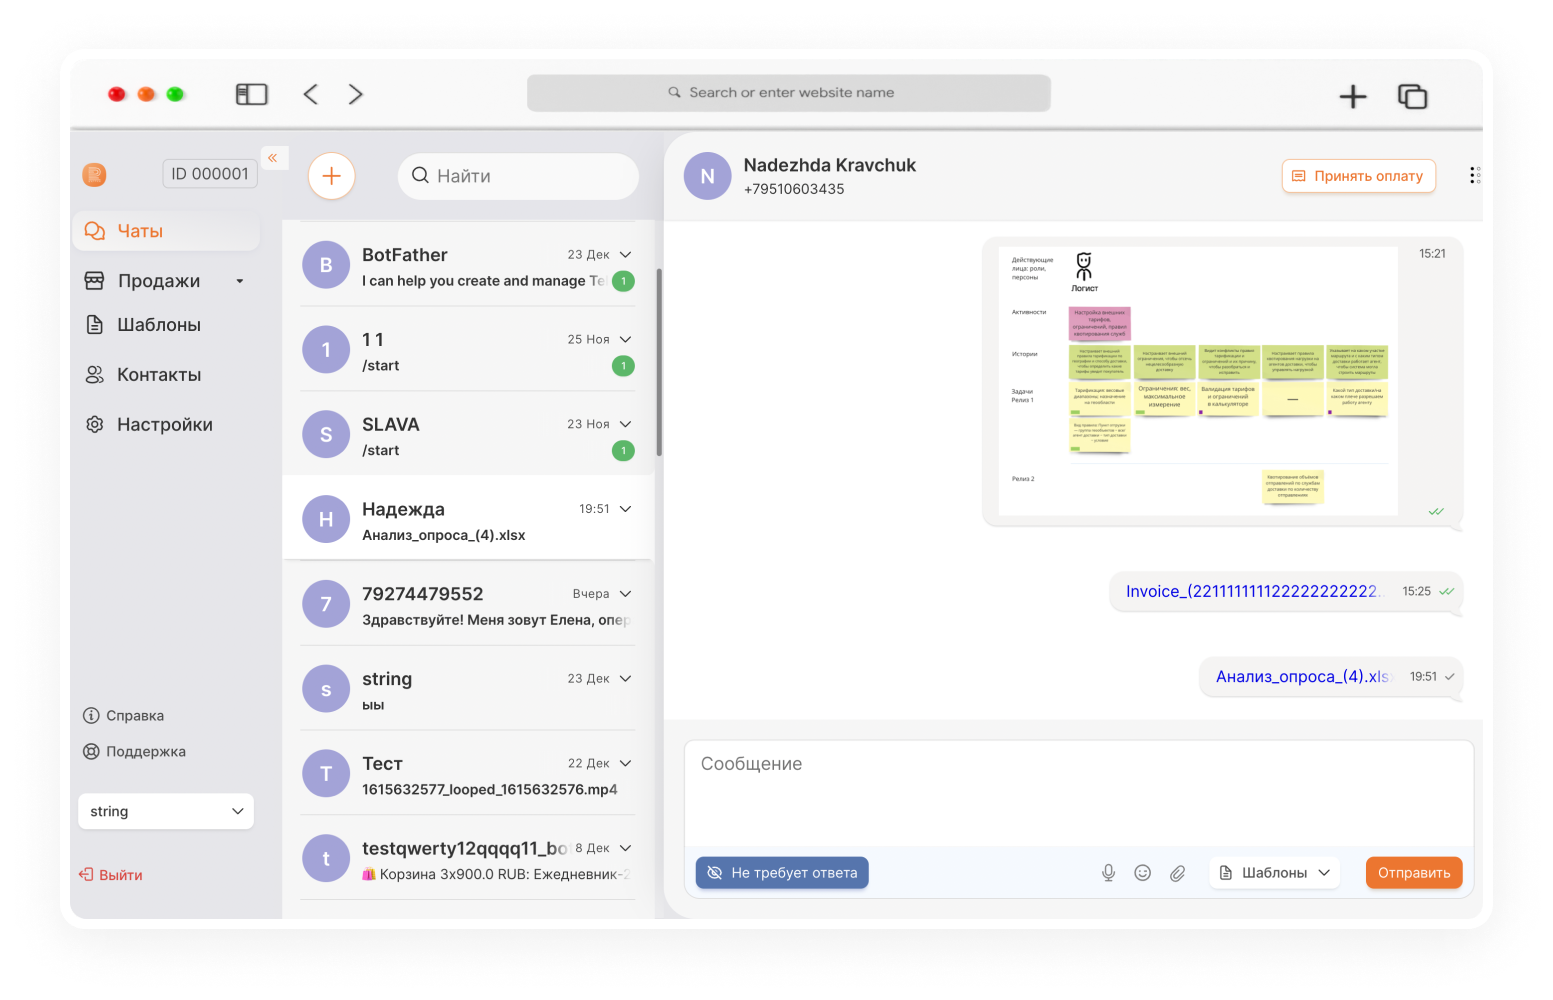Screen dimensions: 1553x1000
Task: Open browser tab overview icon
Action: click(1412, 96)
